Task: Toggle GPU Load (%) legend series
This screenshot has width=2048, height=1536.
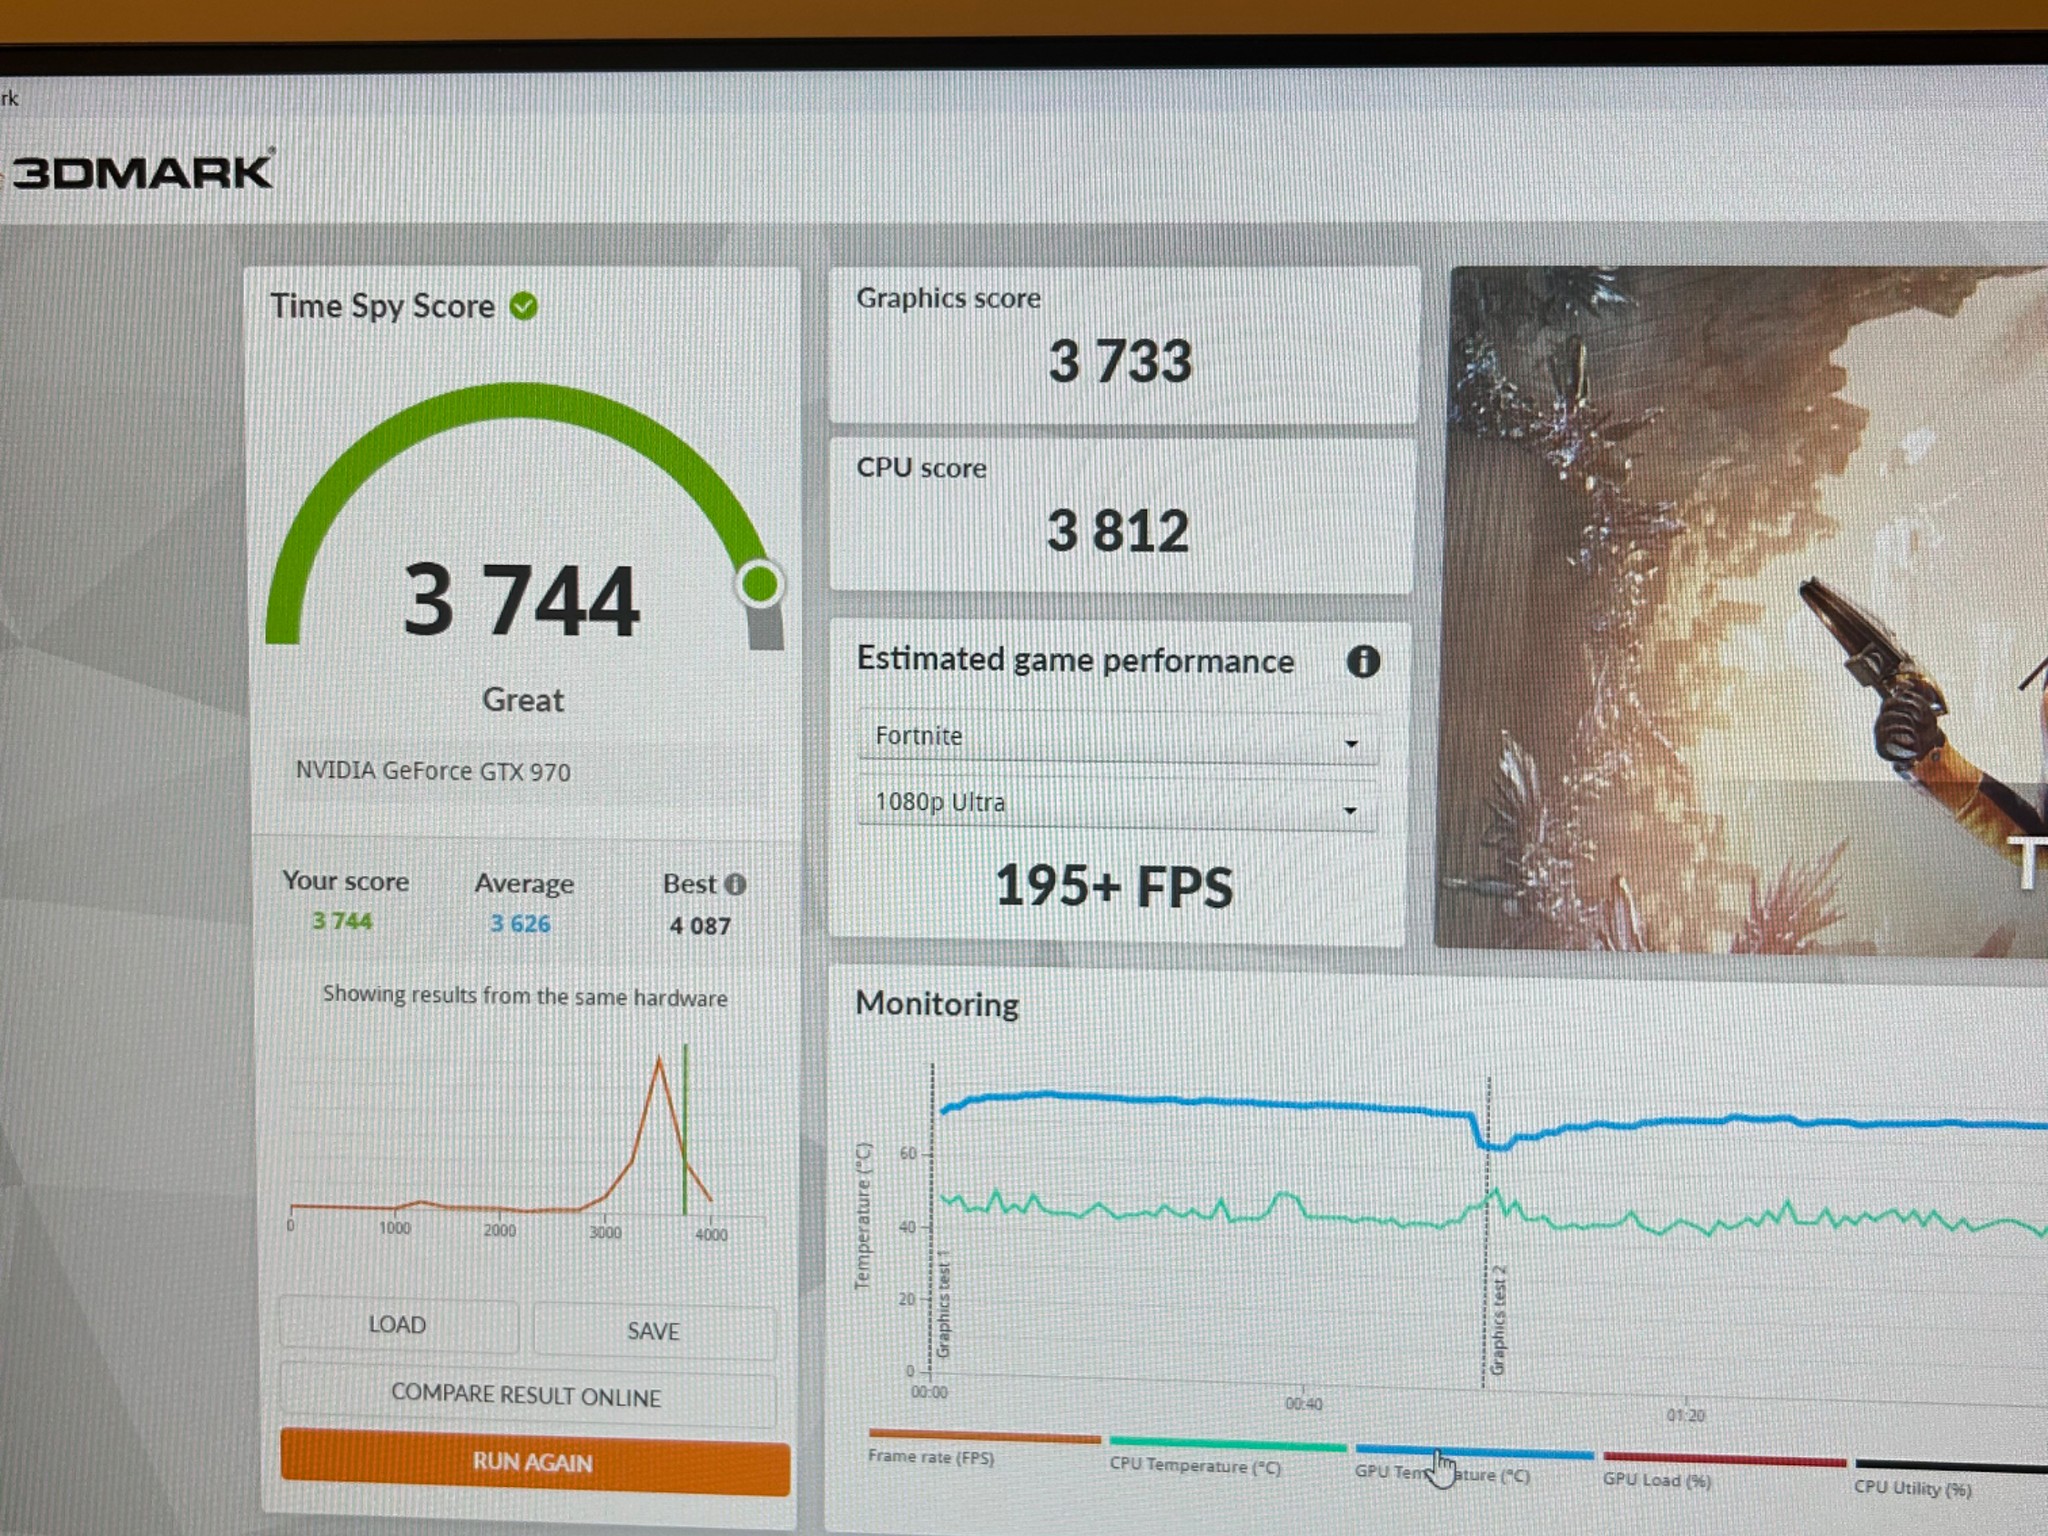Action: pos(1657,1480)
